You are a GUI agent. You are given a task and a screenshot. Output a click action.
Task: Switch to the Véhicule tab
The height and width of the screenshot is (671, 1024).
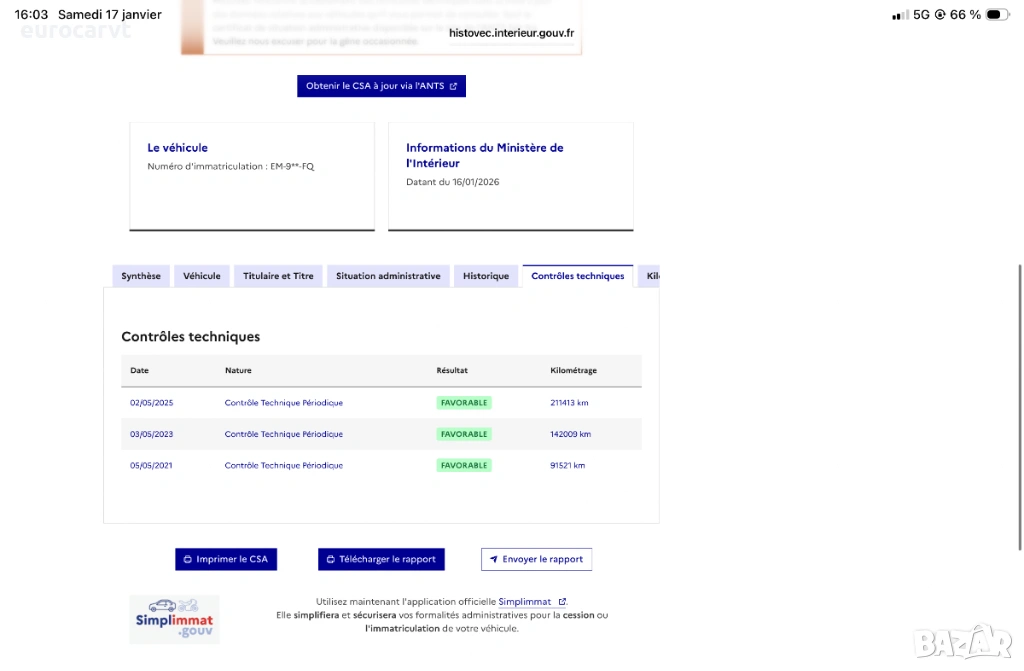pos(201,276)
